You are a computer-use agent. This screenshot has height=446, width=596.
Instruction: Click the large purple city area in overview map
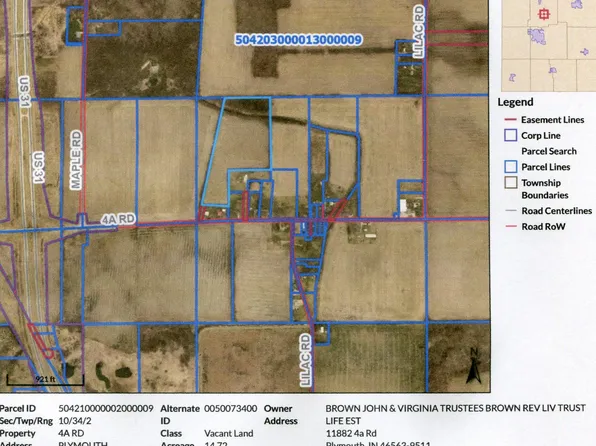537,36
